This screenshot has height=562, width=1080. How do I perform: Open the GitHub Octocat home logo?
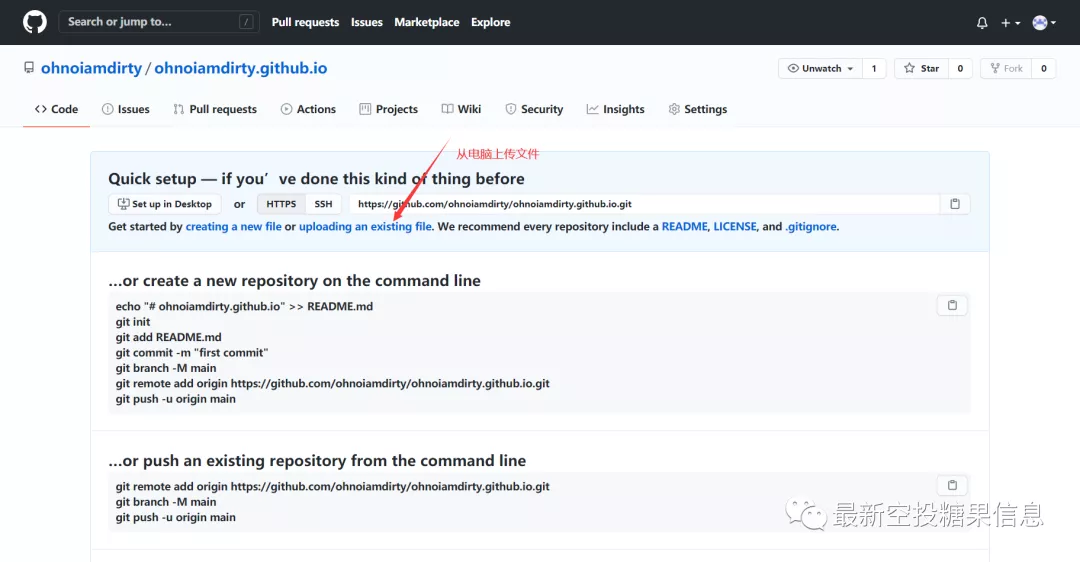pos(34,22)
